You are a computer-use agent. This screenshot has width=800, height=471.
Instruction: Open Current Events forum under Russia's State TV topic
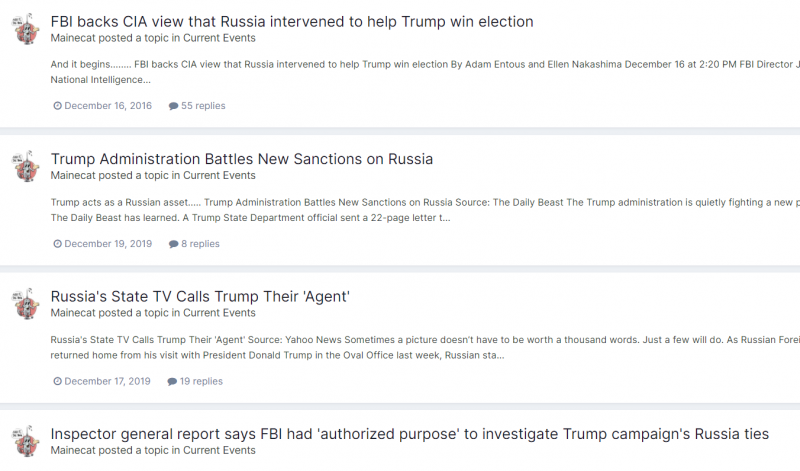tap(219, 313)
